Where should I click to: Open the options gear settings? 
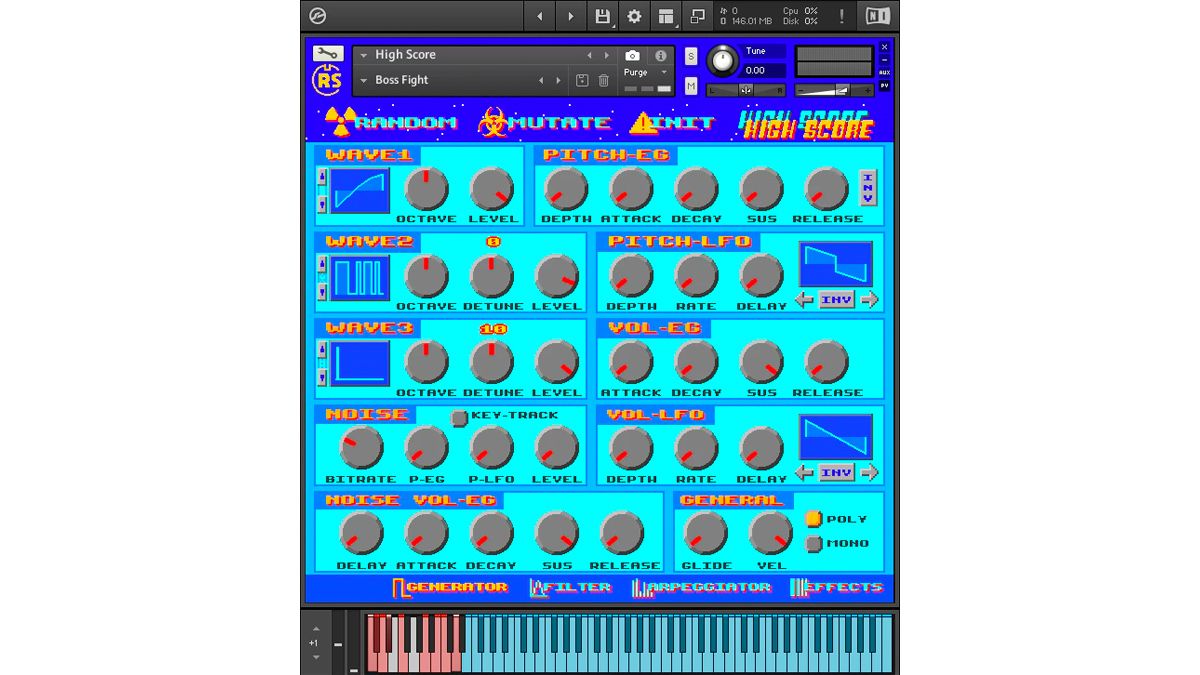(x=634, y=16)
